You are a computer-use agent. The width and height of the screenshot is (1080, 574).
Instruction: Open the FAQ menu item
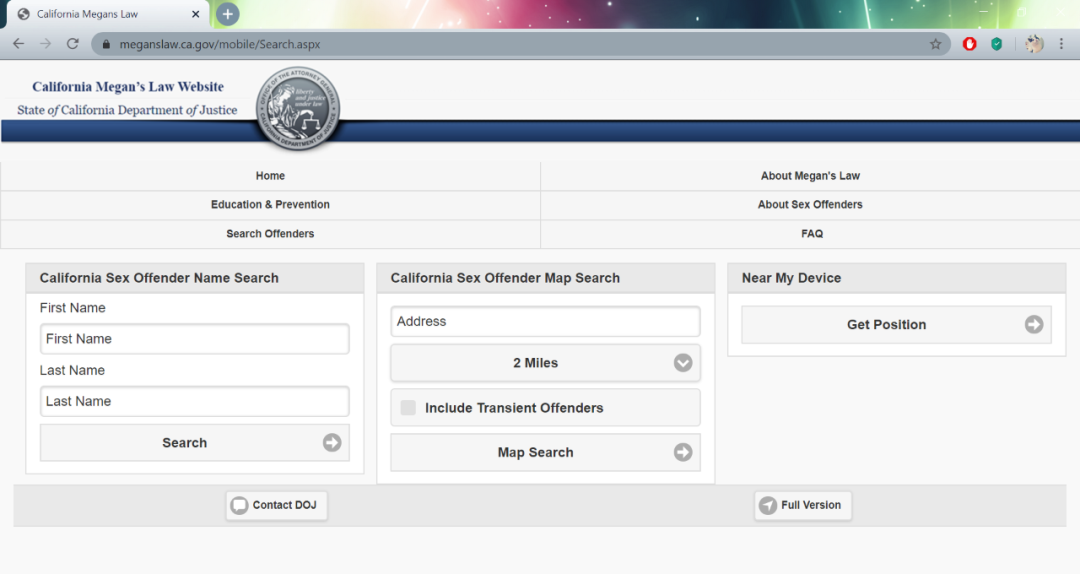[x=810, y=234]
